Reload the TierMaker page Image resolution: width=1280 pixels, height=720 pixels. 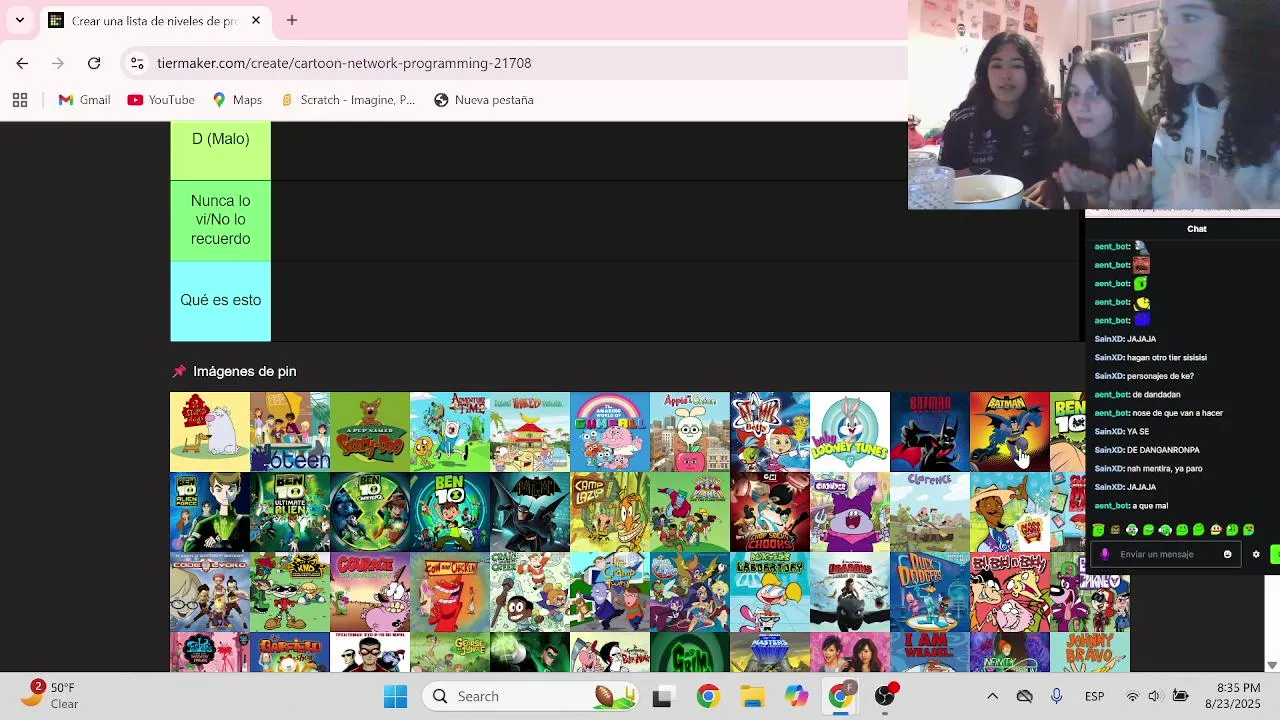pyautogui.click(x=94, y=63)
